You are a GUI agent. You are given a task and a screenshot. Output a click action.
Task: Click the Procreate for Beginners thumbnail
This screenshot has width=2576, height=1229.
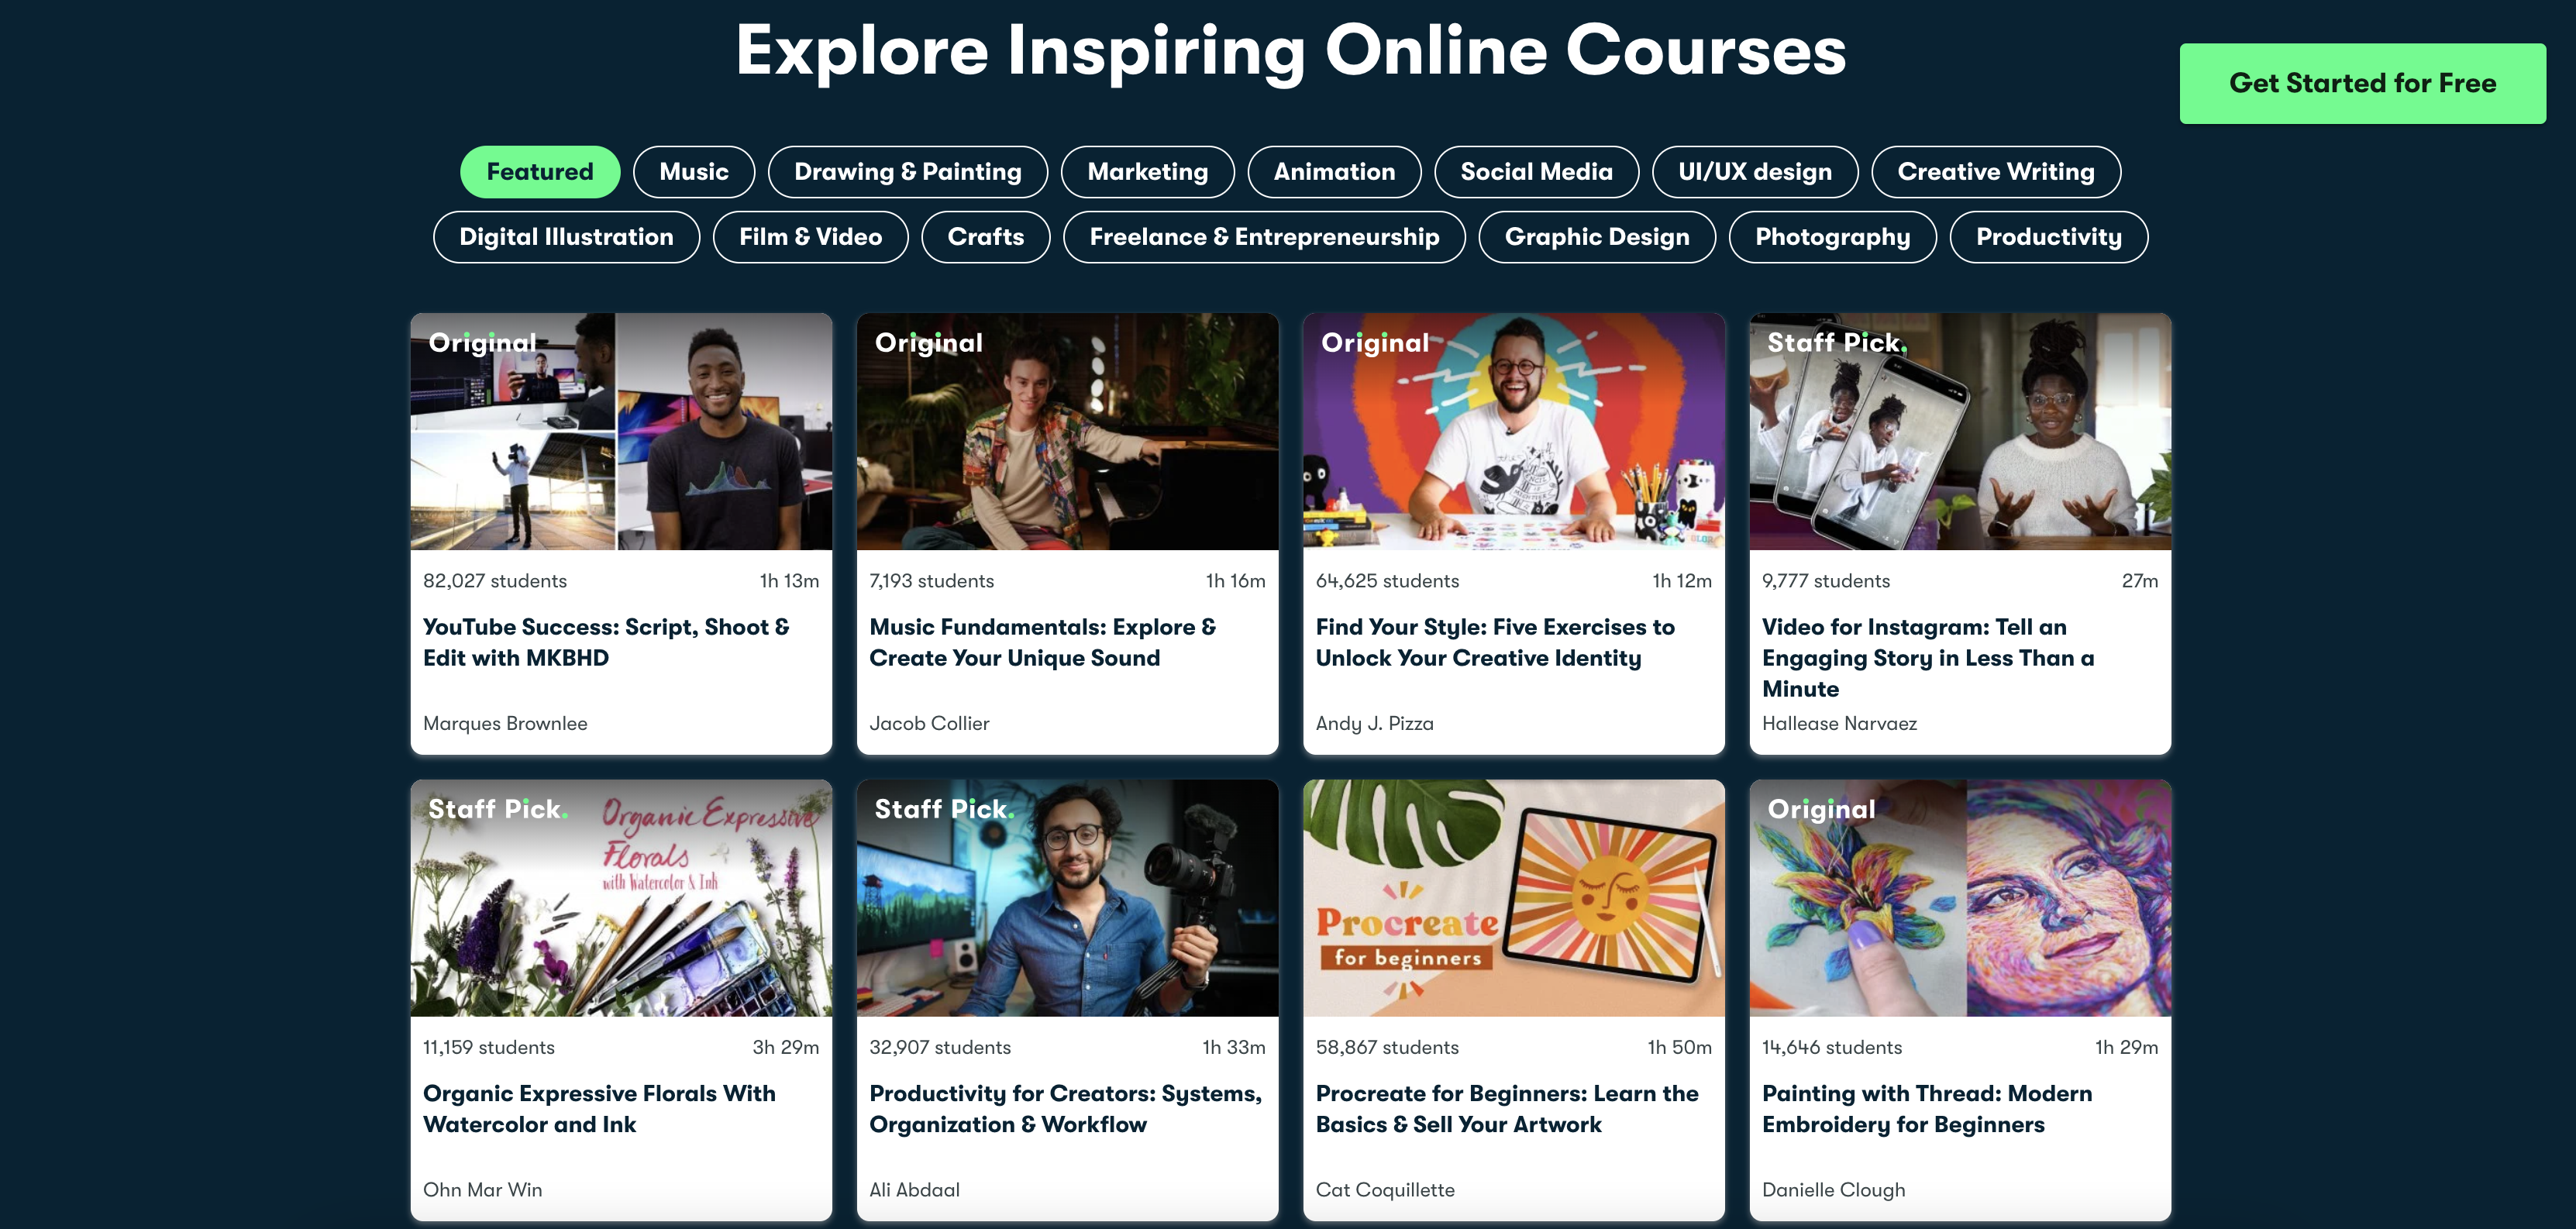point(1513,898)
